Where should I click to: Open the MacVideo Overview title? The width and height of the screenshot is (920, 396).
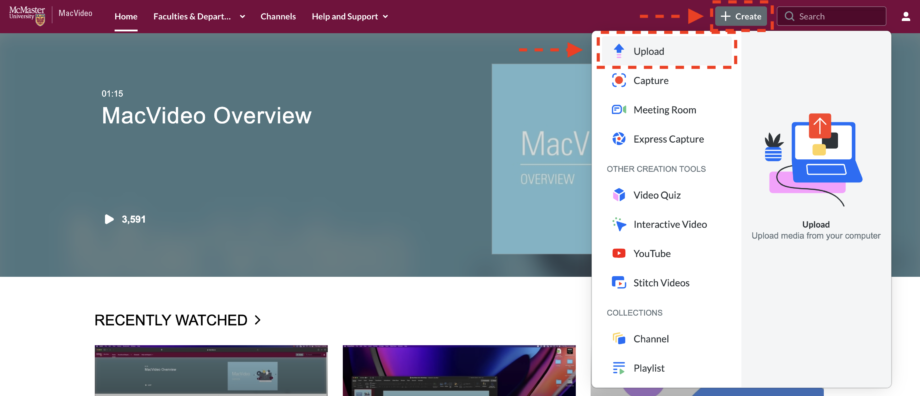coord(207,116)
